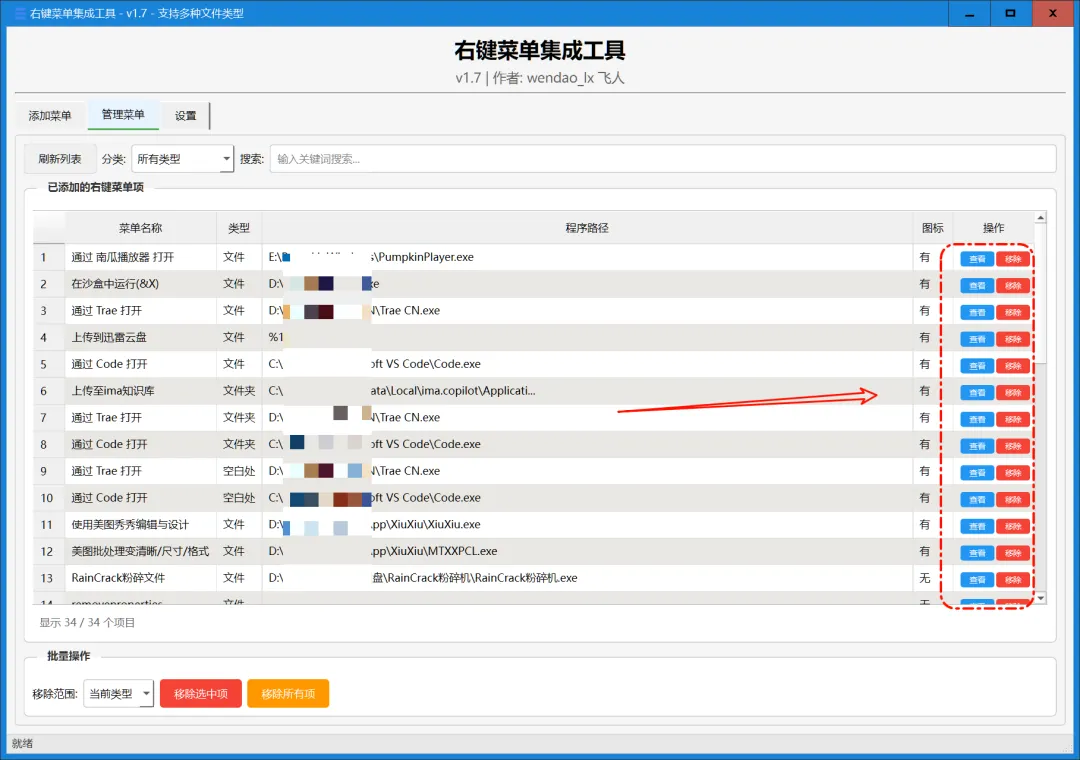Click 查看 for the 南瓜播放器 entry
Screen dimensions: 1080x760
pos(976,257)
